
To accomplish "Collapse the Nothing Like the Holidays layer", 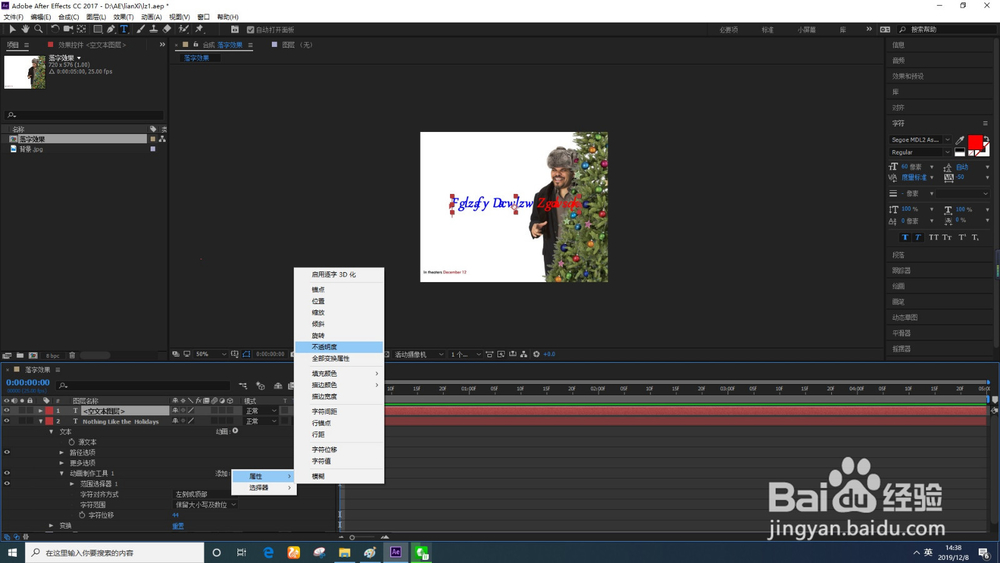I will [41, 421].
